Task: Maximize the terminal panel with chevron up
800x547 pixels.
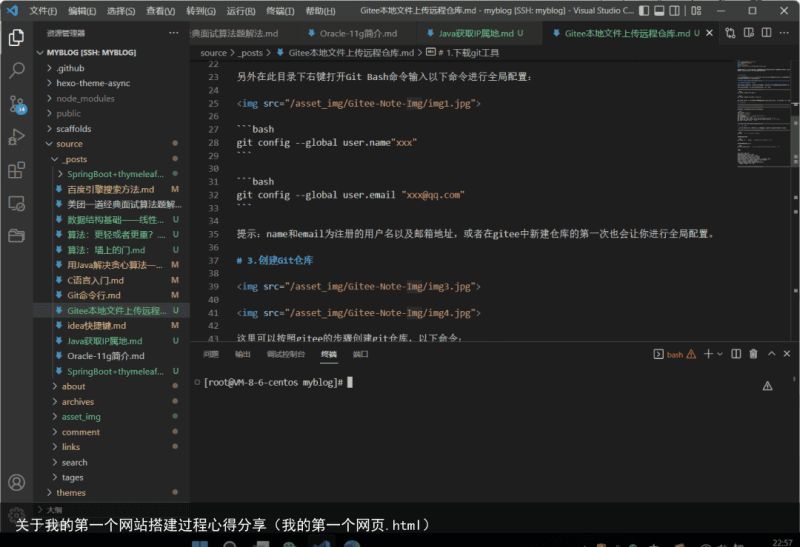Action: [771, 354]
